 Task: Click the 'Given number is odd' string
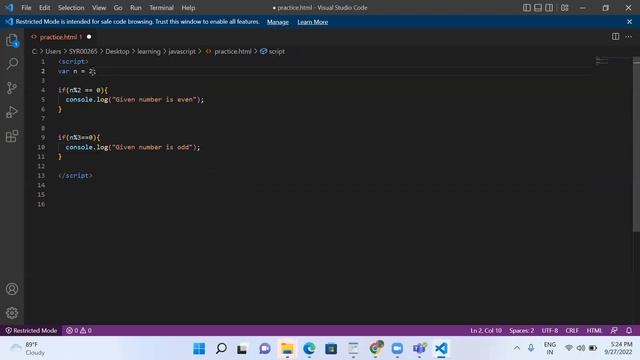pyautogui.click(x=153, y=147)
